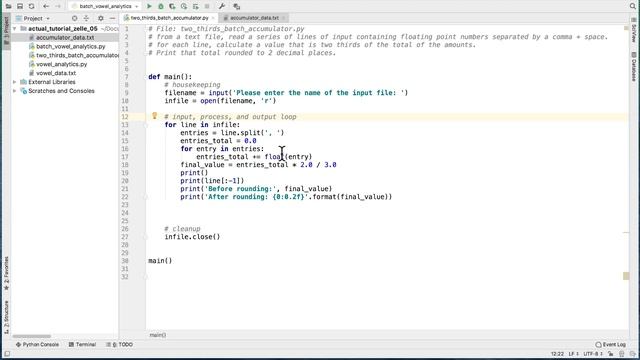Expand Scratches and Consoles node
Screen dimensions: 640x360
point(15,91)
